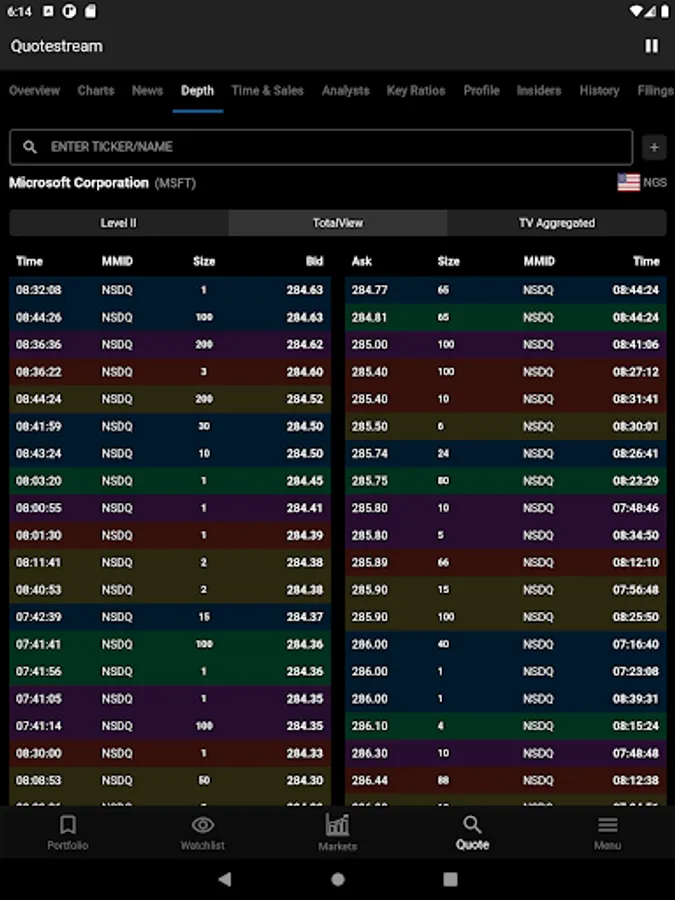This screenshot has height=900, width=675.
Task: Select bid row timed 08:44:26
Action: click(170, 317)
